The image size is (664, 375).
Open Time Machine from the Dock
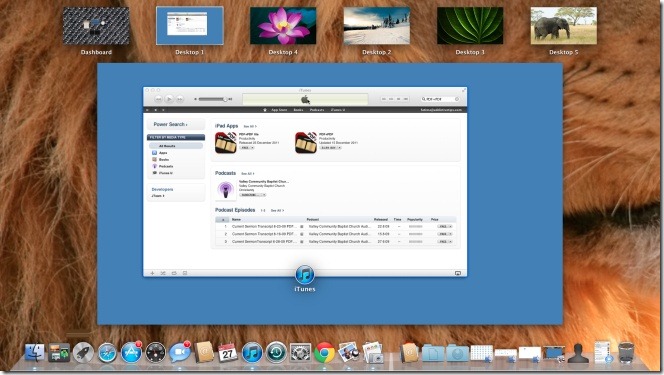point(276,353)
